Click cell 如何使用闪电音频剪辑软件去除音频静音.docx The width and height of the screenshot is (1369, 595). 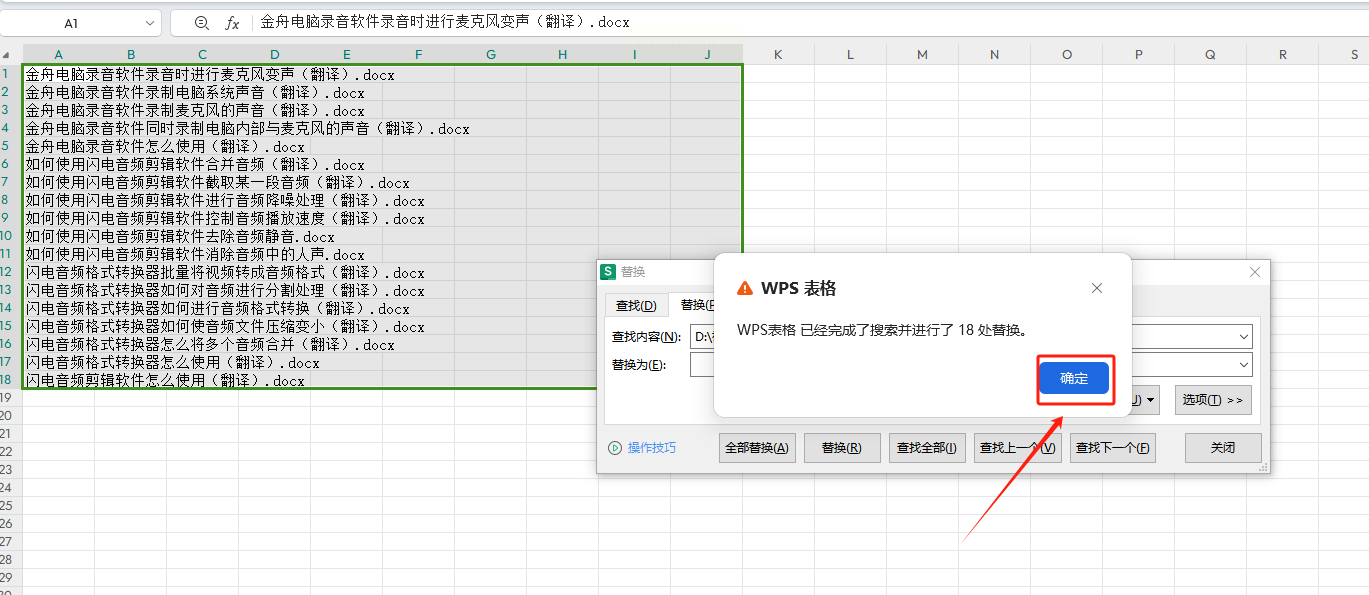[180, 236]
